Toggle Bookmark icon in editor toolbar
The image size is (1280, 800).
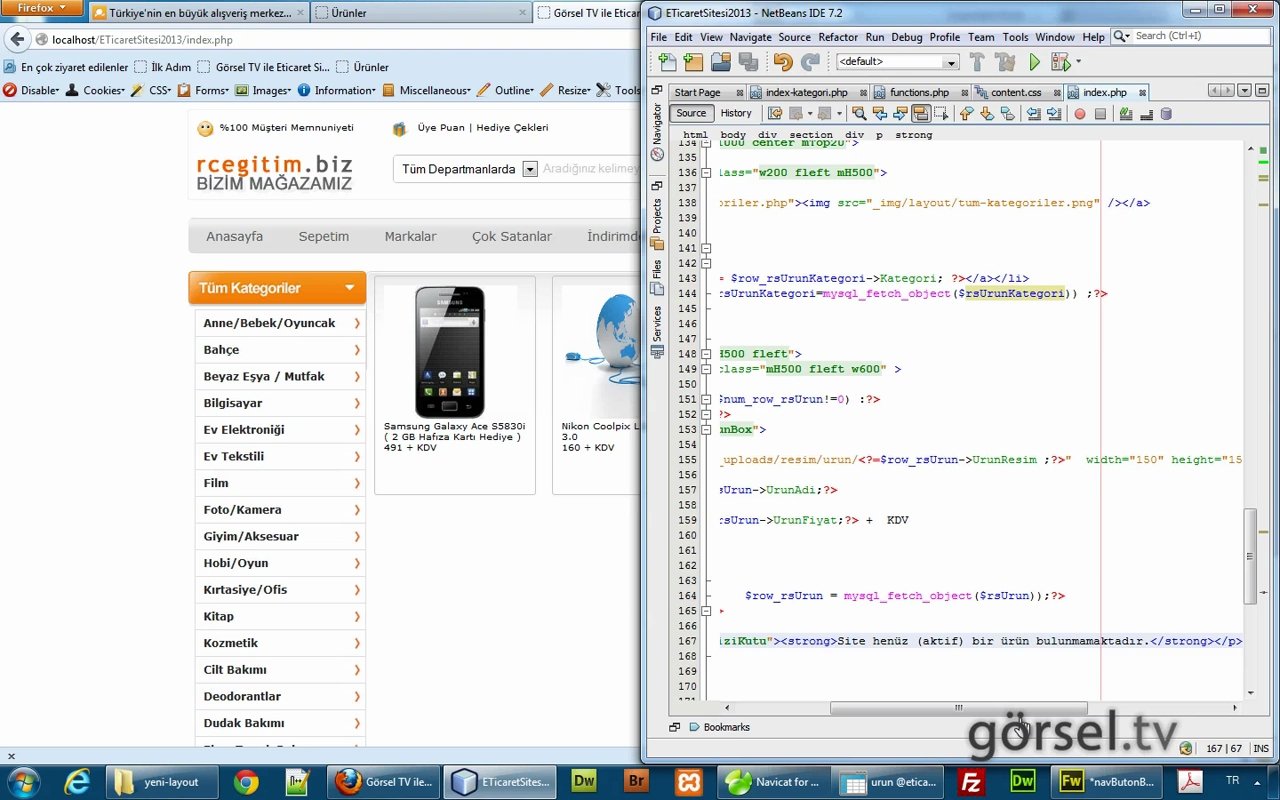pyautogui.click(x=1007, y=114)
